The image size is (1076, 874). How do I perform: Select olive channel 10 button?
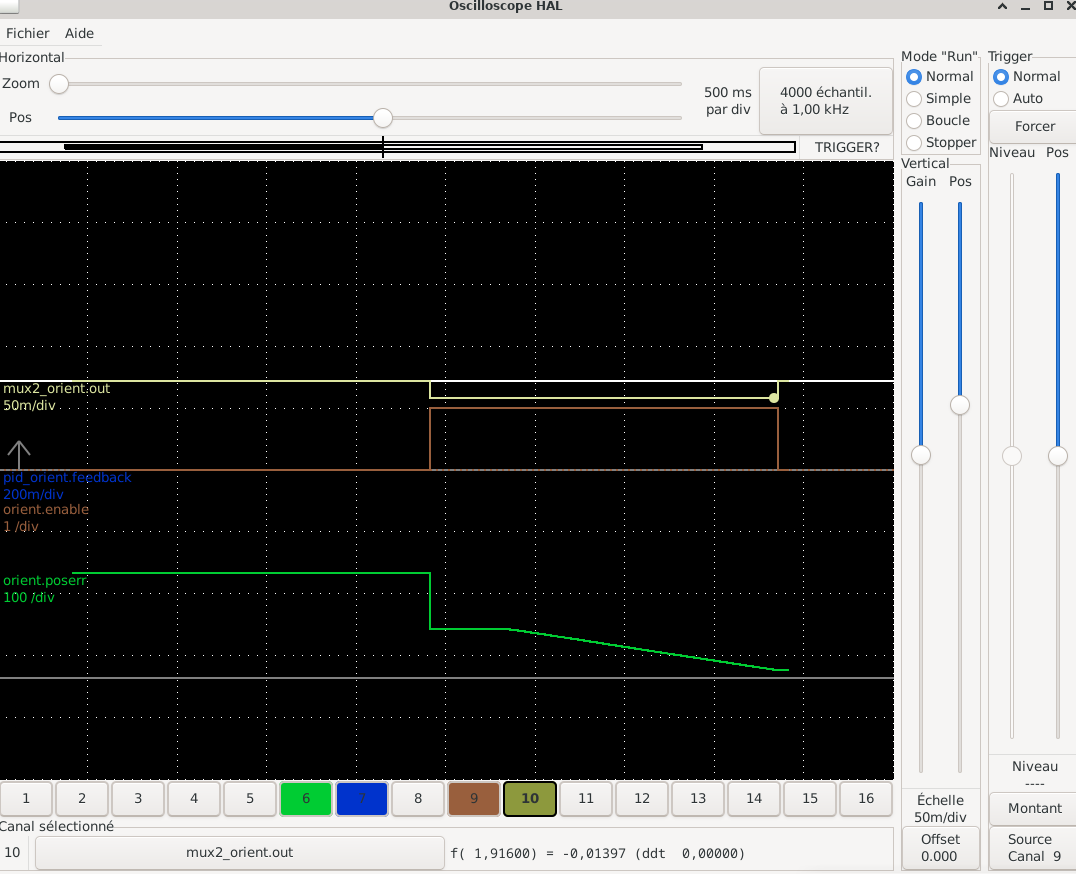(x=530, y=799)
